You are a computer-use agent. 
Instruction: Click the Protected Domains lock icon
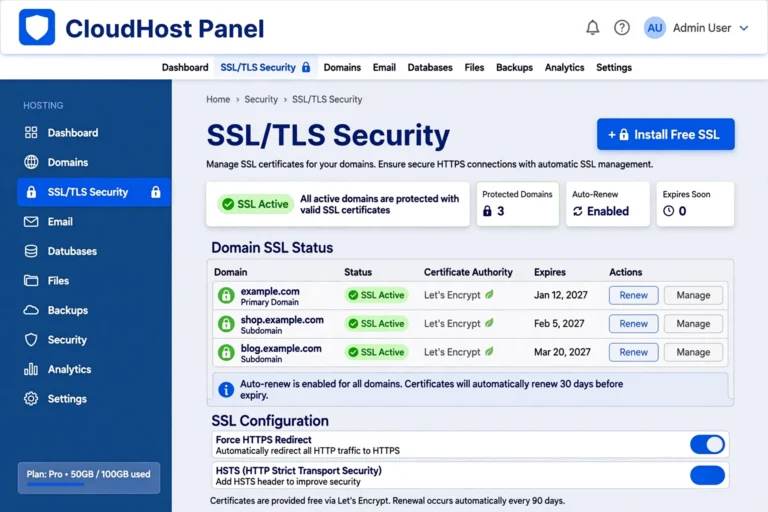click(x=487, y=211)
